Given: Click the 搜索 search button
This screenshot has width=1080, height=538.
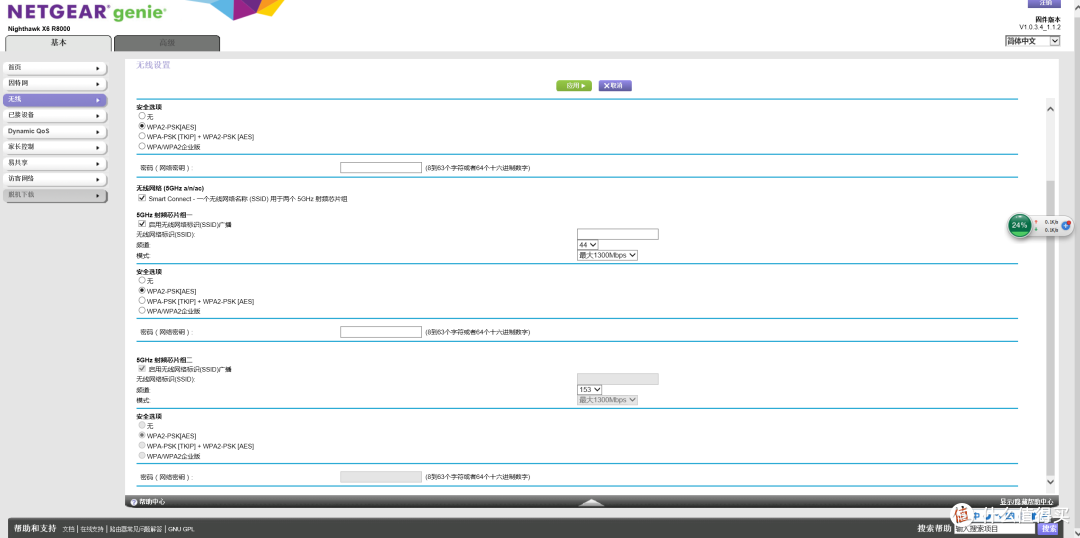Looking at the screenshot, I should coord(1048,528).
